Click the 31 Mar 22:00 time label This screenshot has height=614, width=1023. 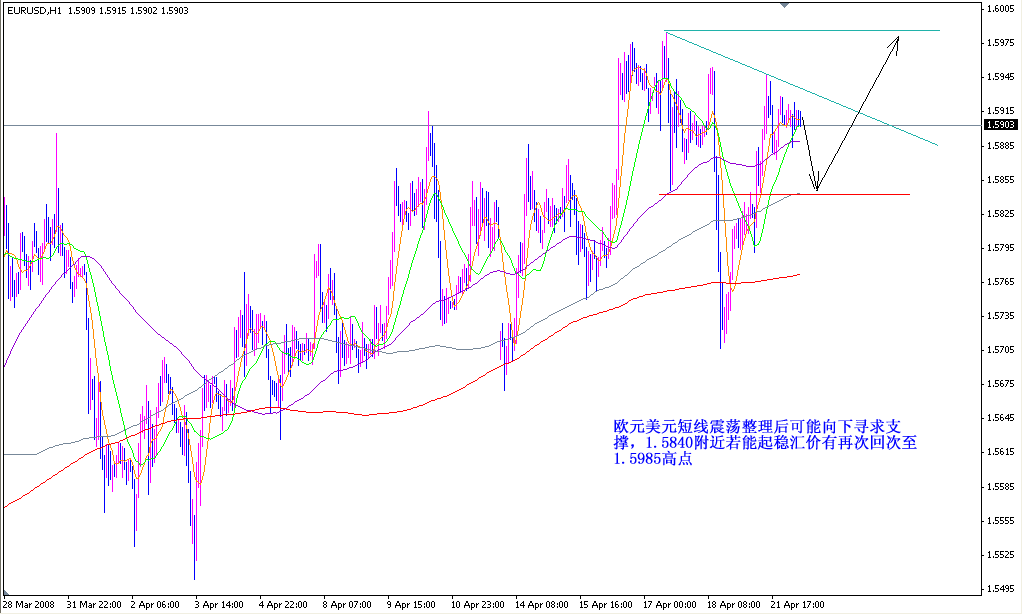94,605
